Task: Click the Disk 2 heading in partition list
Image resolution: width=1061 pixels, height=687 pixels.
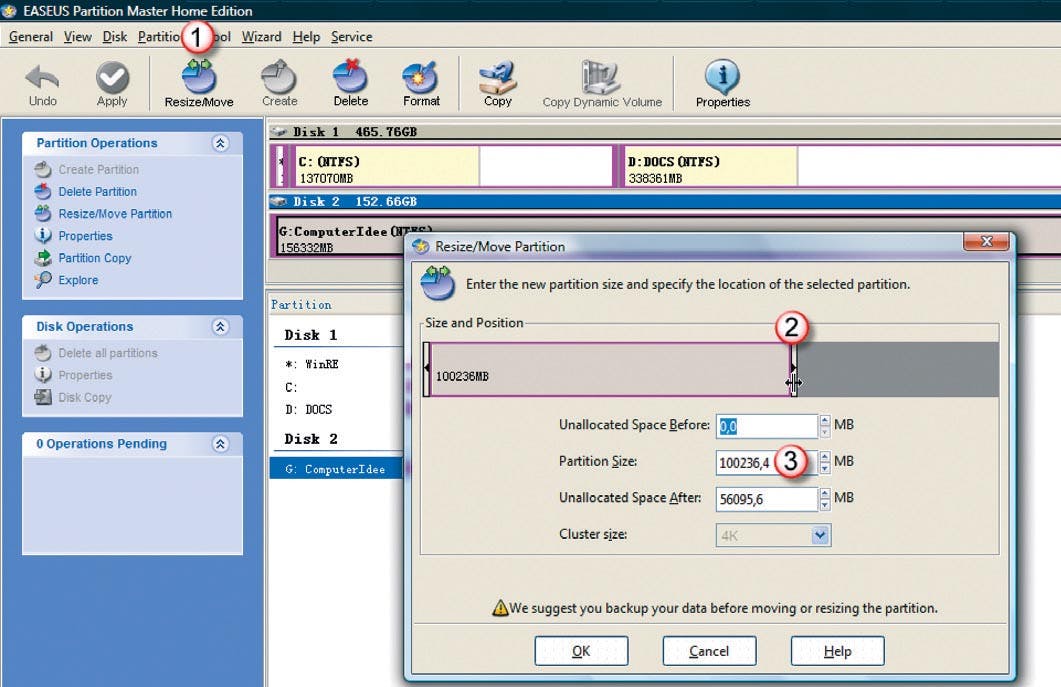Action: click(x=311, y=439)
